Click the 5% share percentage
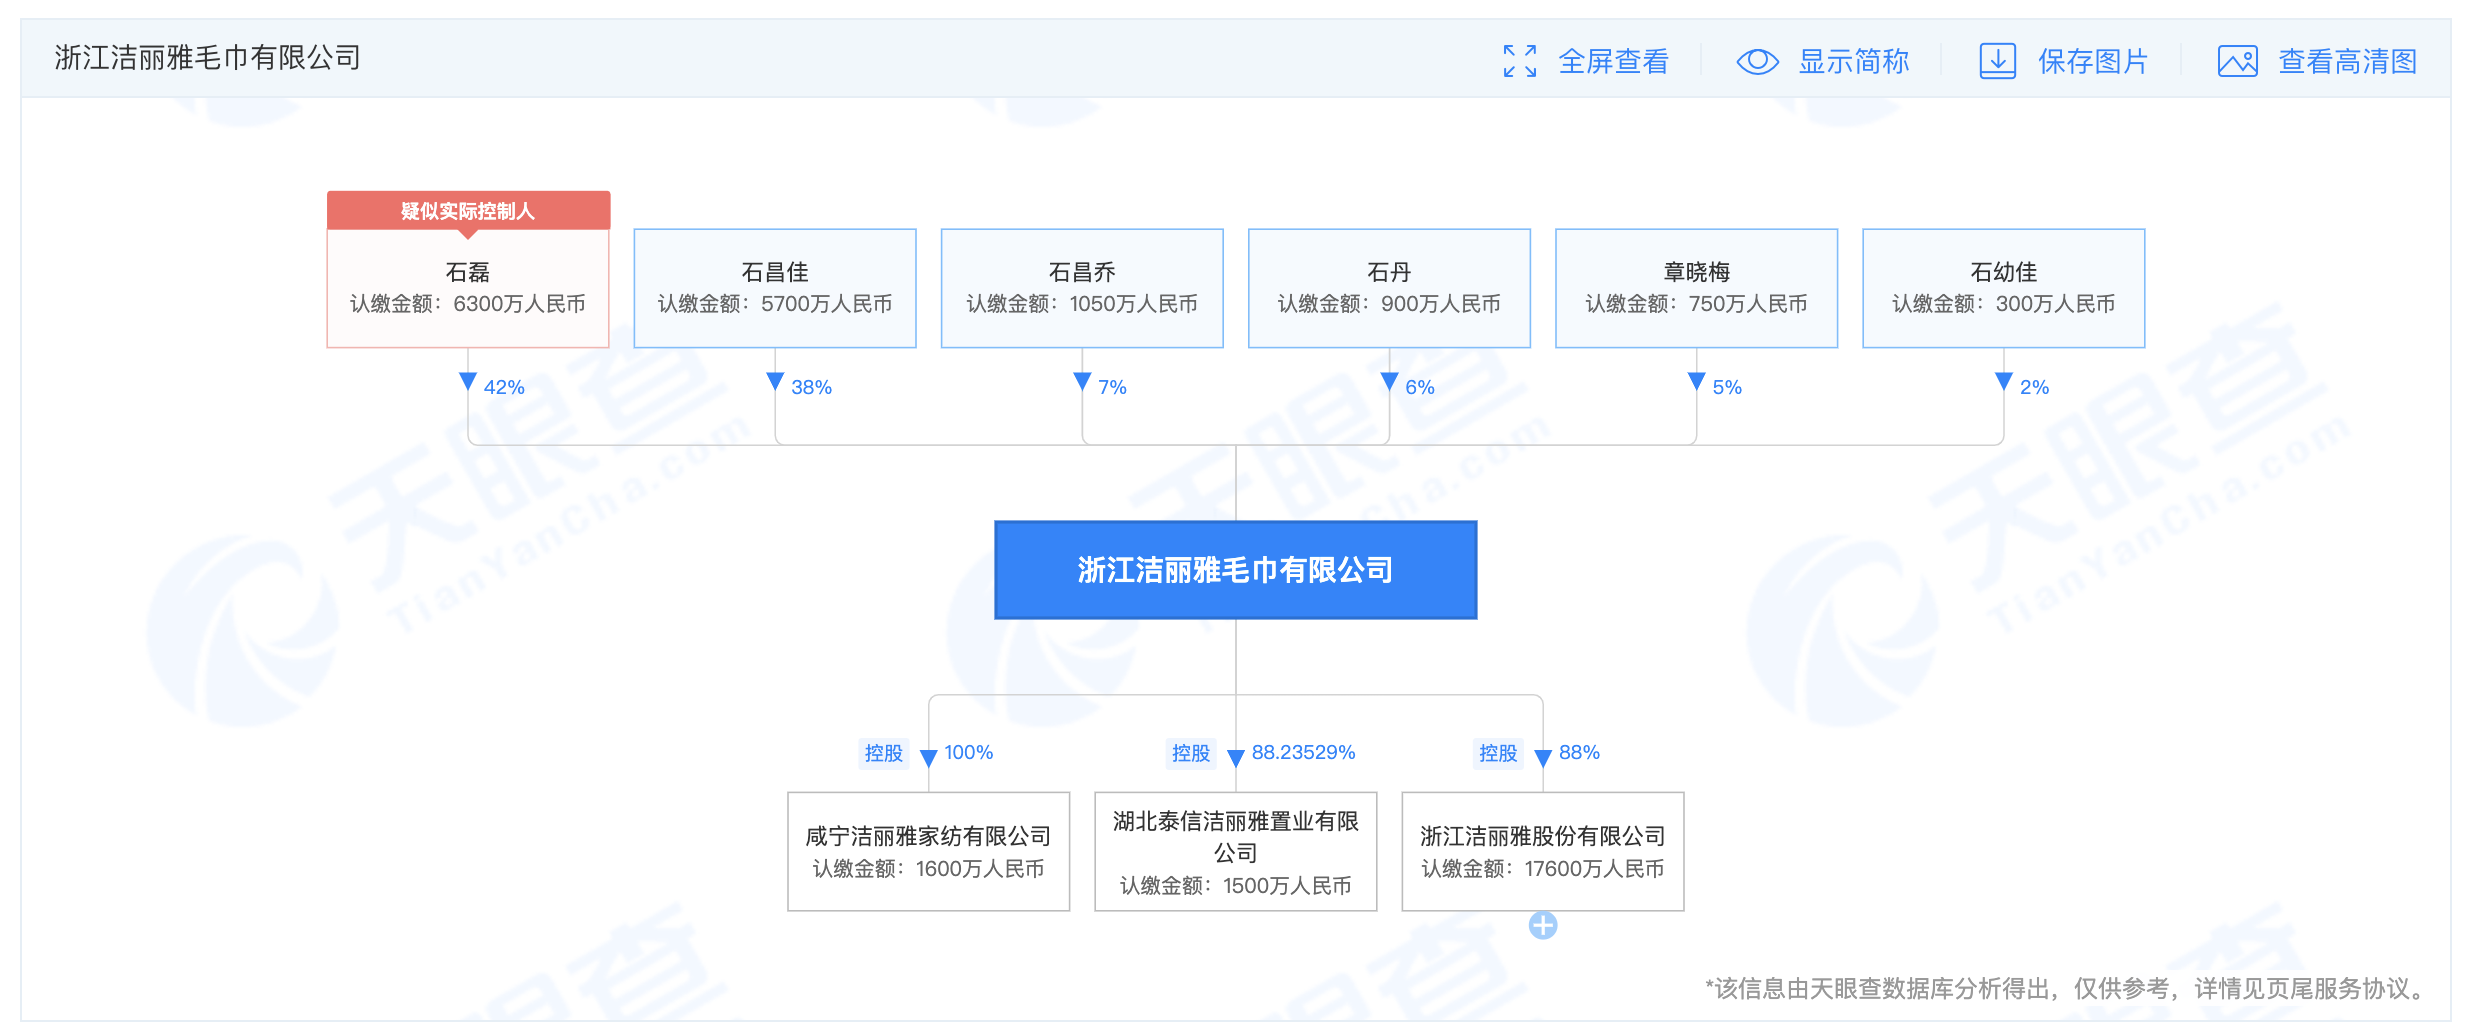The width and height of the screenshot is (2480, 1028). [x=1727, y=387]
